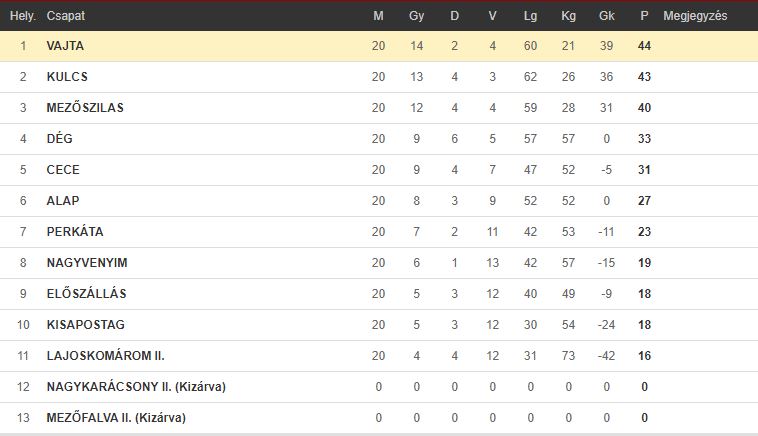Open the CECE team entry

63,170
